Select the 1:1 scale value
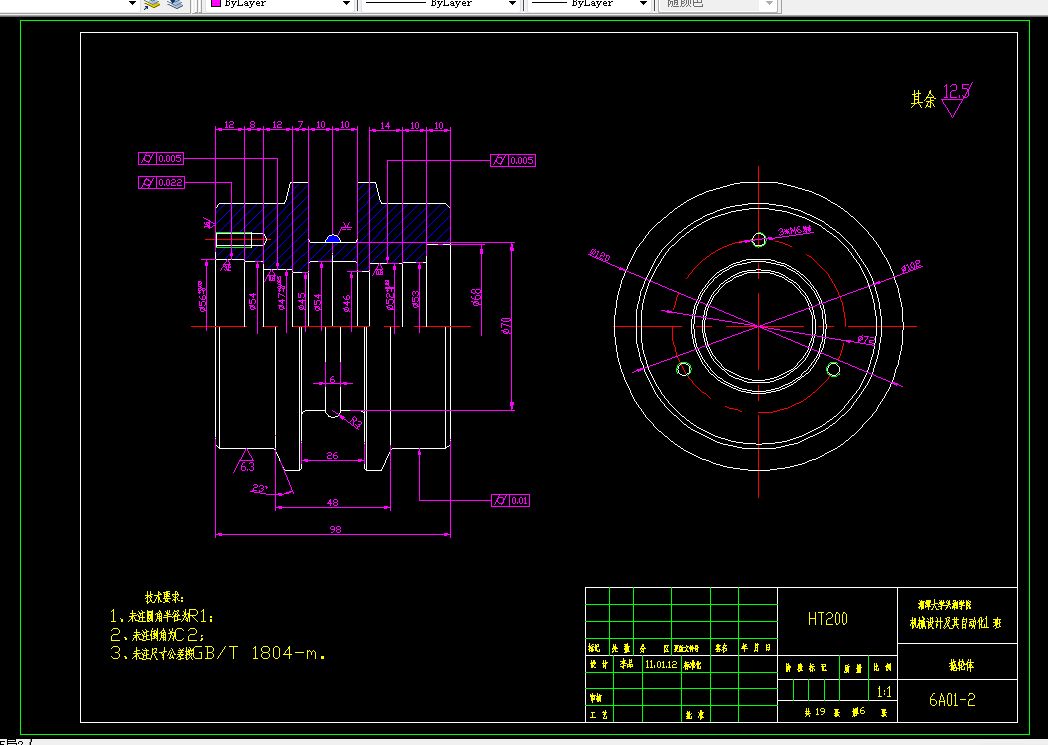This screenshot has height=745, width=1048. click(x=884, y=692)
